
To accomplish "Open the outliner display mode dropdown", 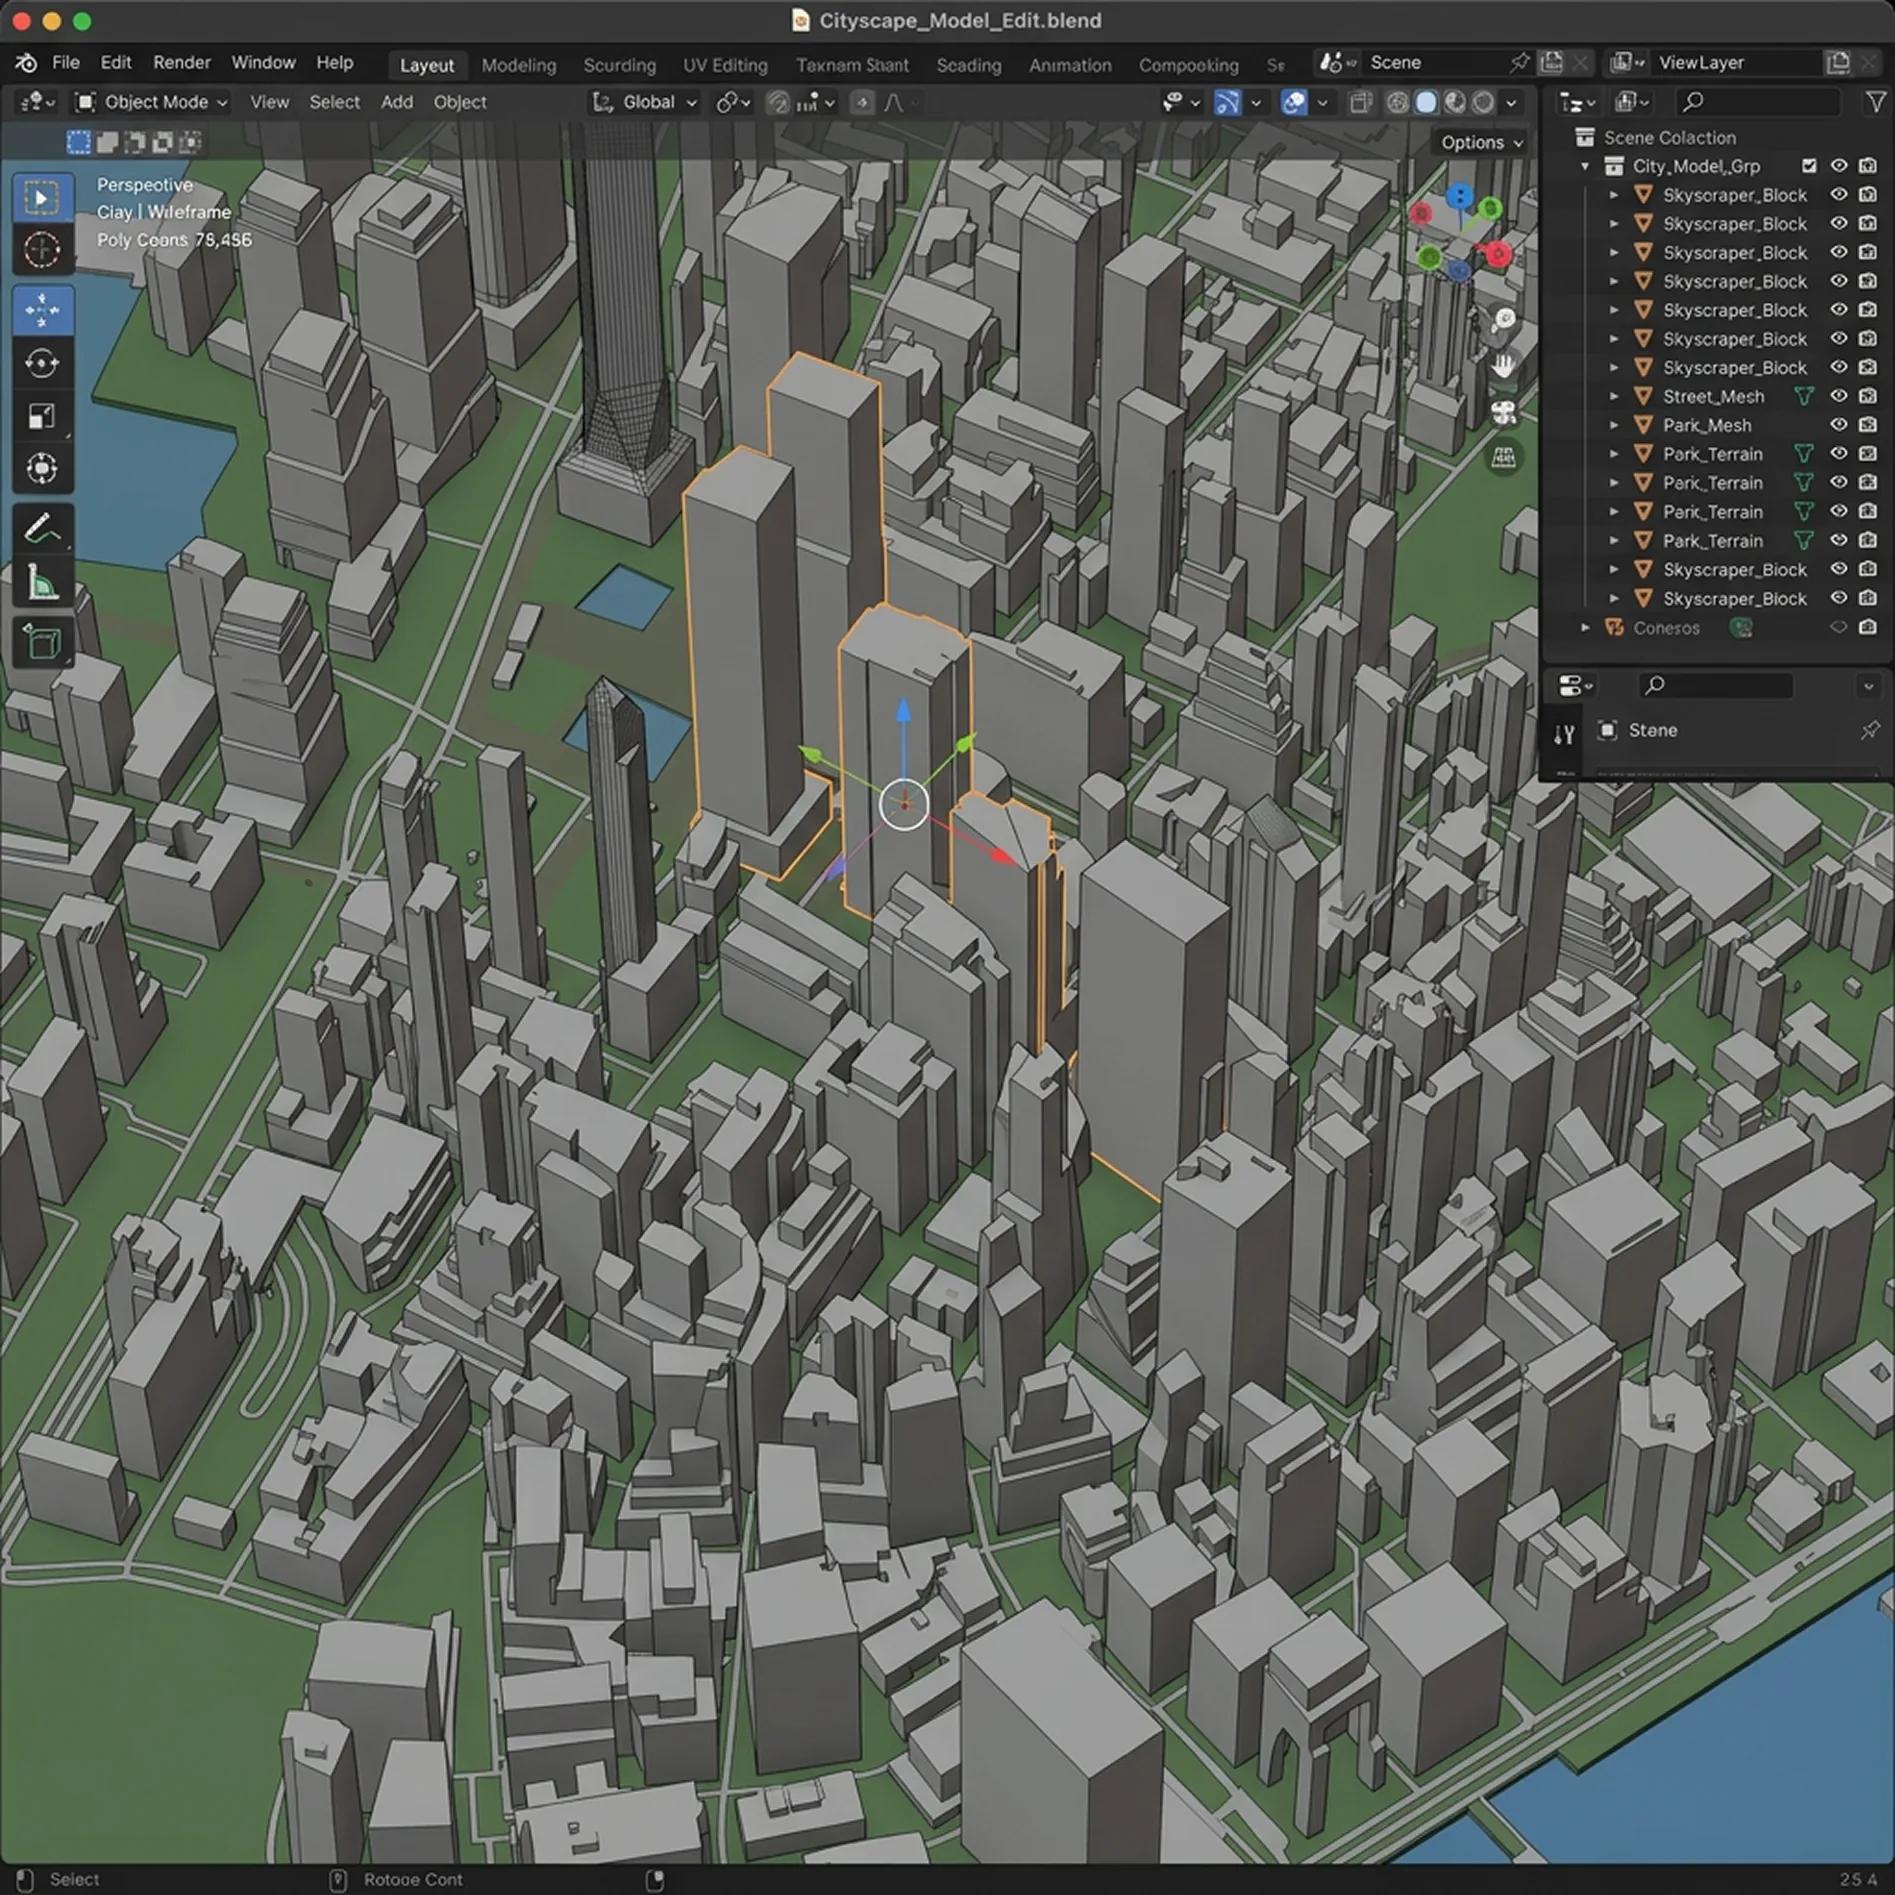I will coord(1577,102).
